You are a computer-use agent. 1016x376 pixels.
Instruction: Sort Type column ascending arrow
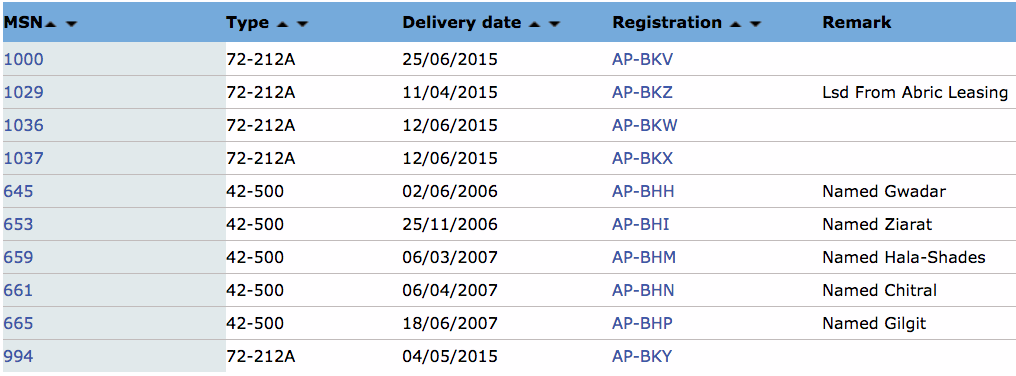coord(282,24)
